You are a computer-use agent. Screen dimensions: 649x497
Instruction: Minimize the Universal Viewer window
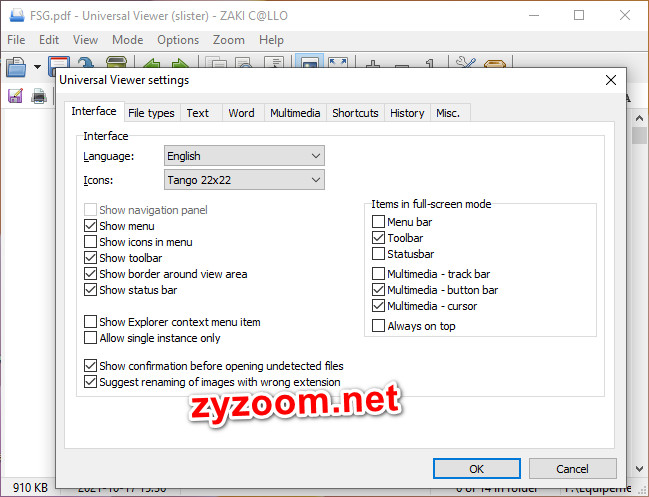534,15
